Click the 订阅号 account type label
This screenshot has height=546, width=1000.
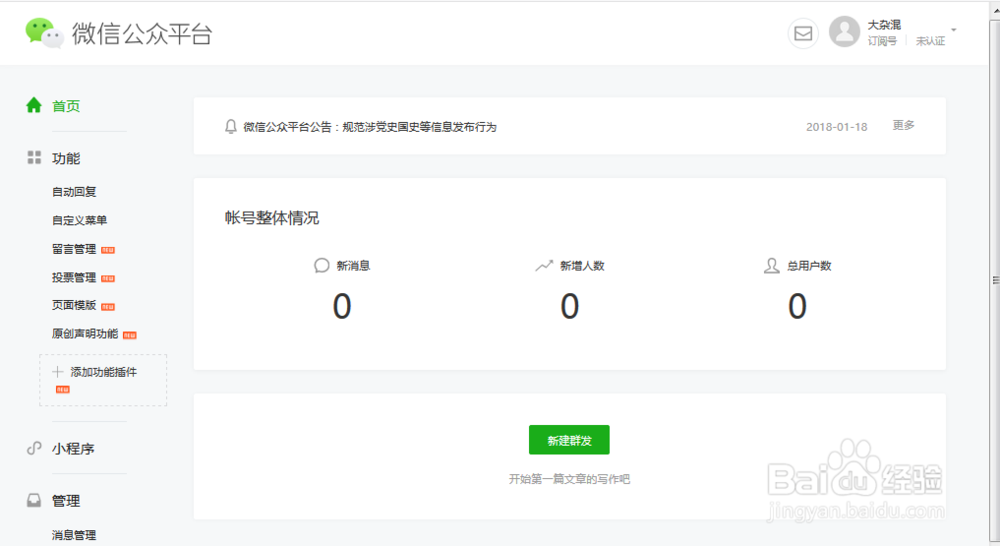882,41
